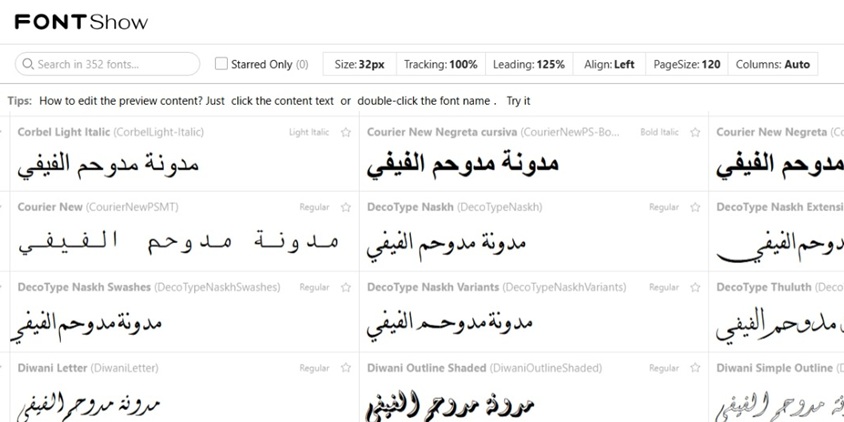844x422 pixels.
Task: Star the Courier New regular font
Action: (x=346, y=208)
